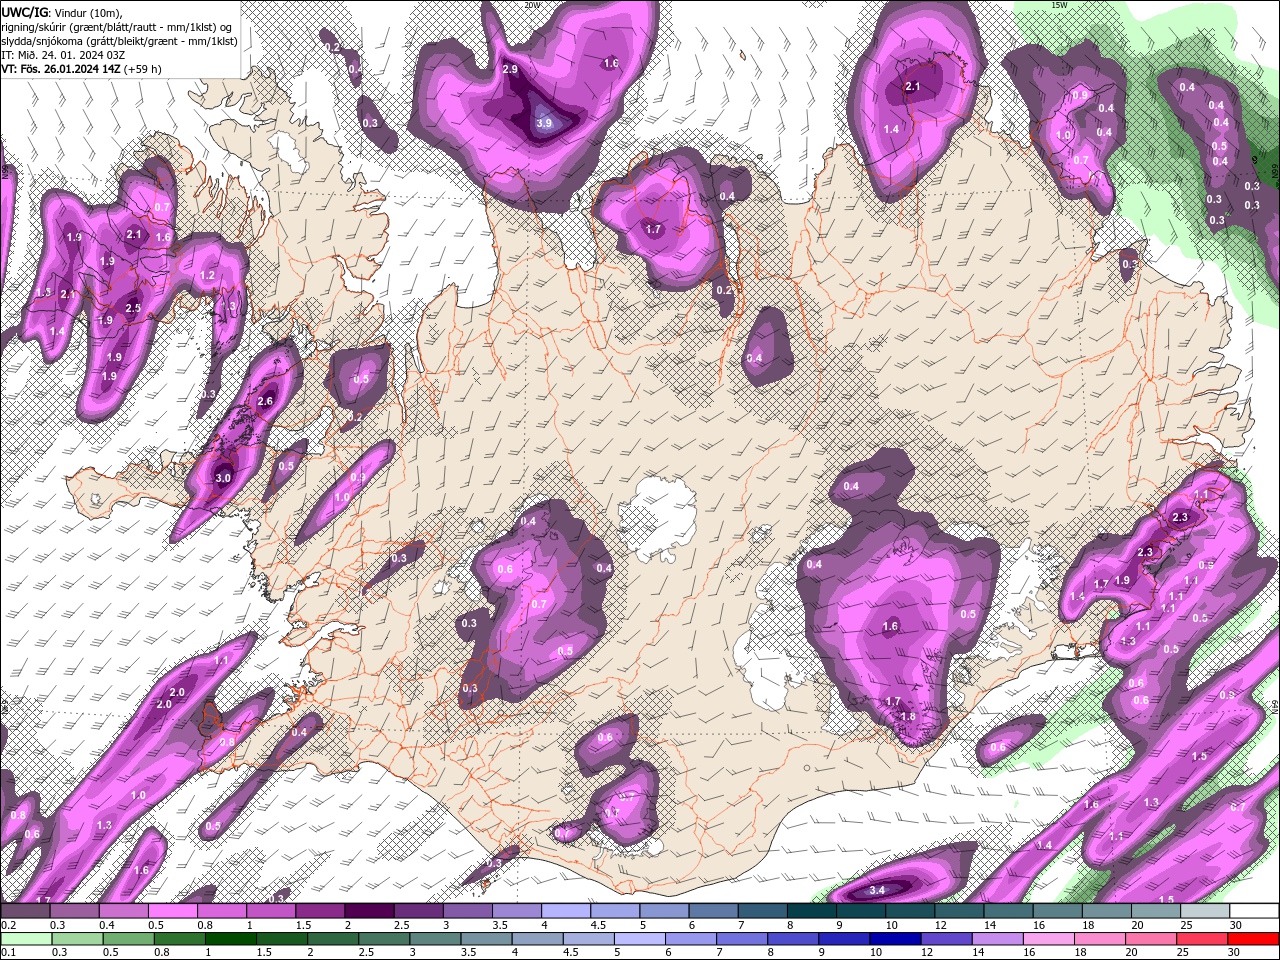Pick the light blue 5 swatch on the rain scale

[638, 939]
